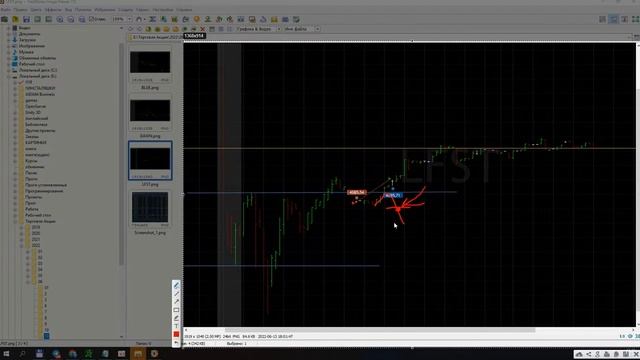Select the 2021 folder in the tree
This screenshot has height=360, width=640.
(x=36, y=240)
